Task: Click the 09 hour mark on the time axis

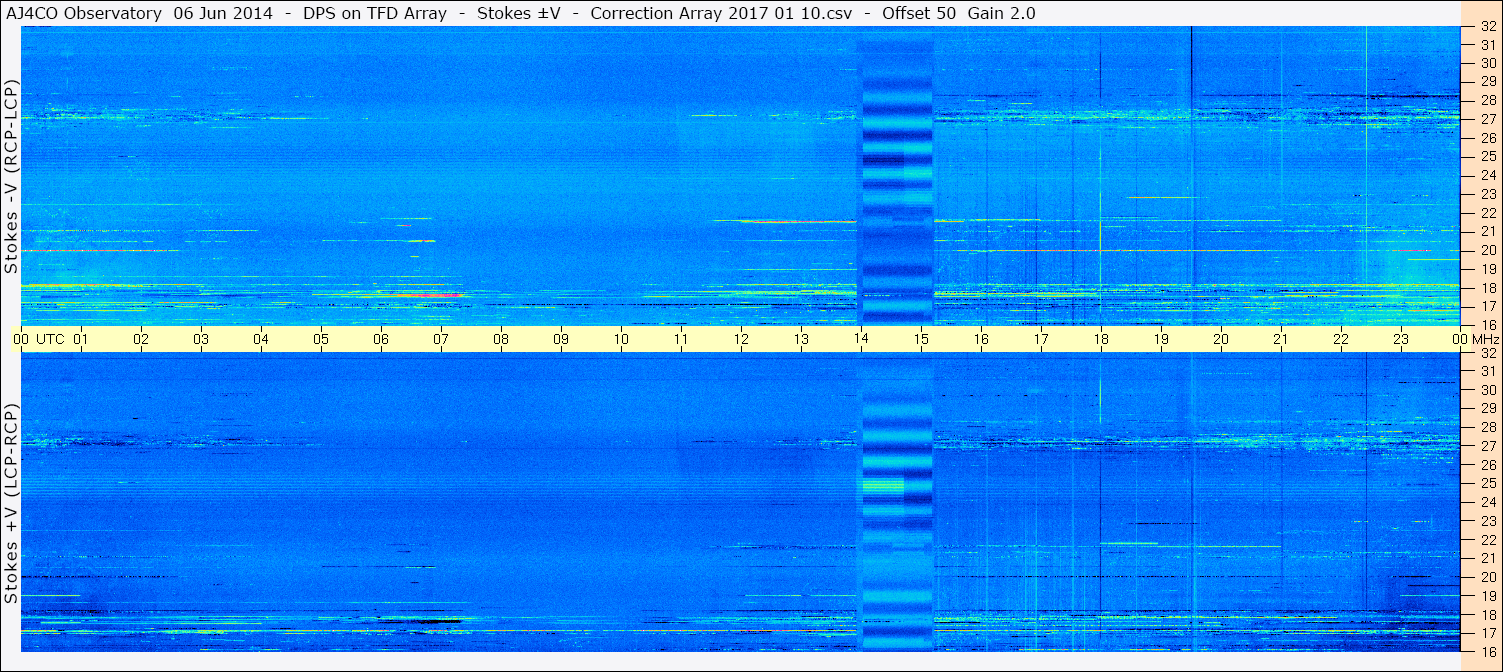Action: [x=561, y=339]
